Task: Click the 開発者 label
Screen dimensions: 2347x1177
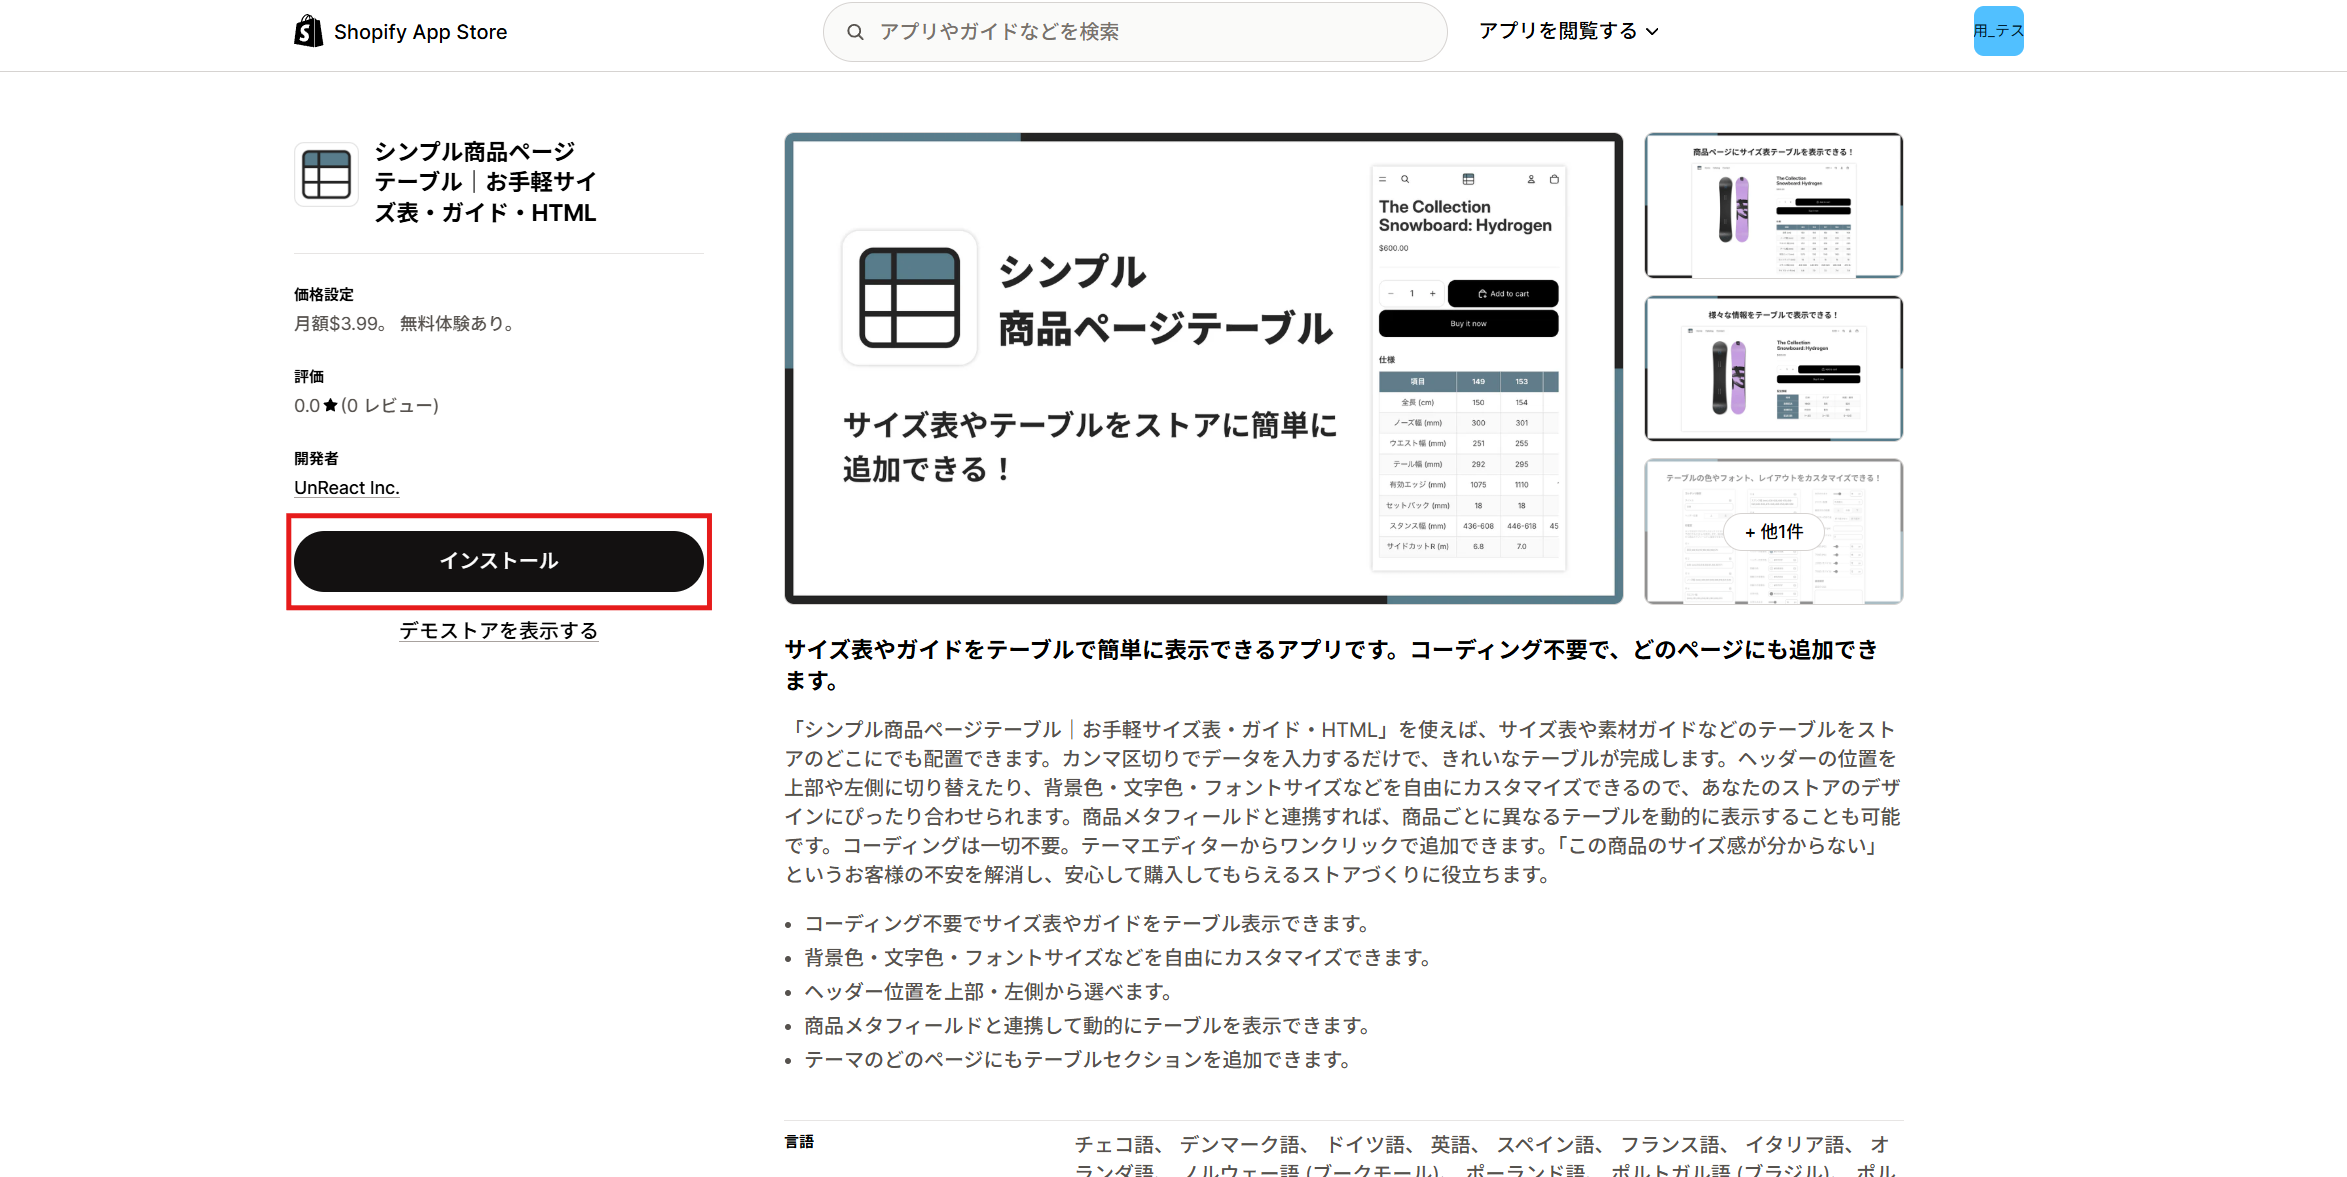Action: point(316,458)
